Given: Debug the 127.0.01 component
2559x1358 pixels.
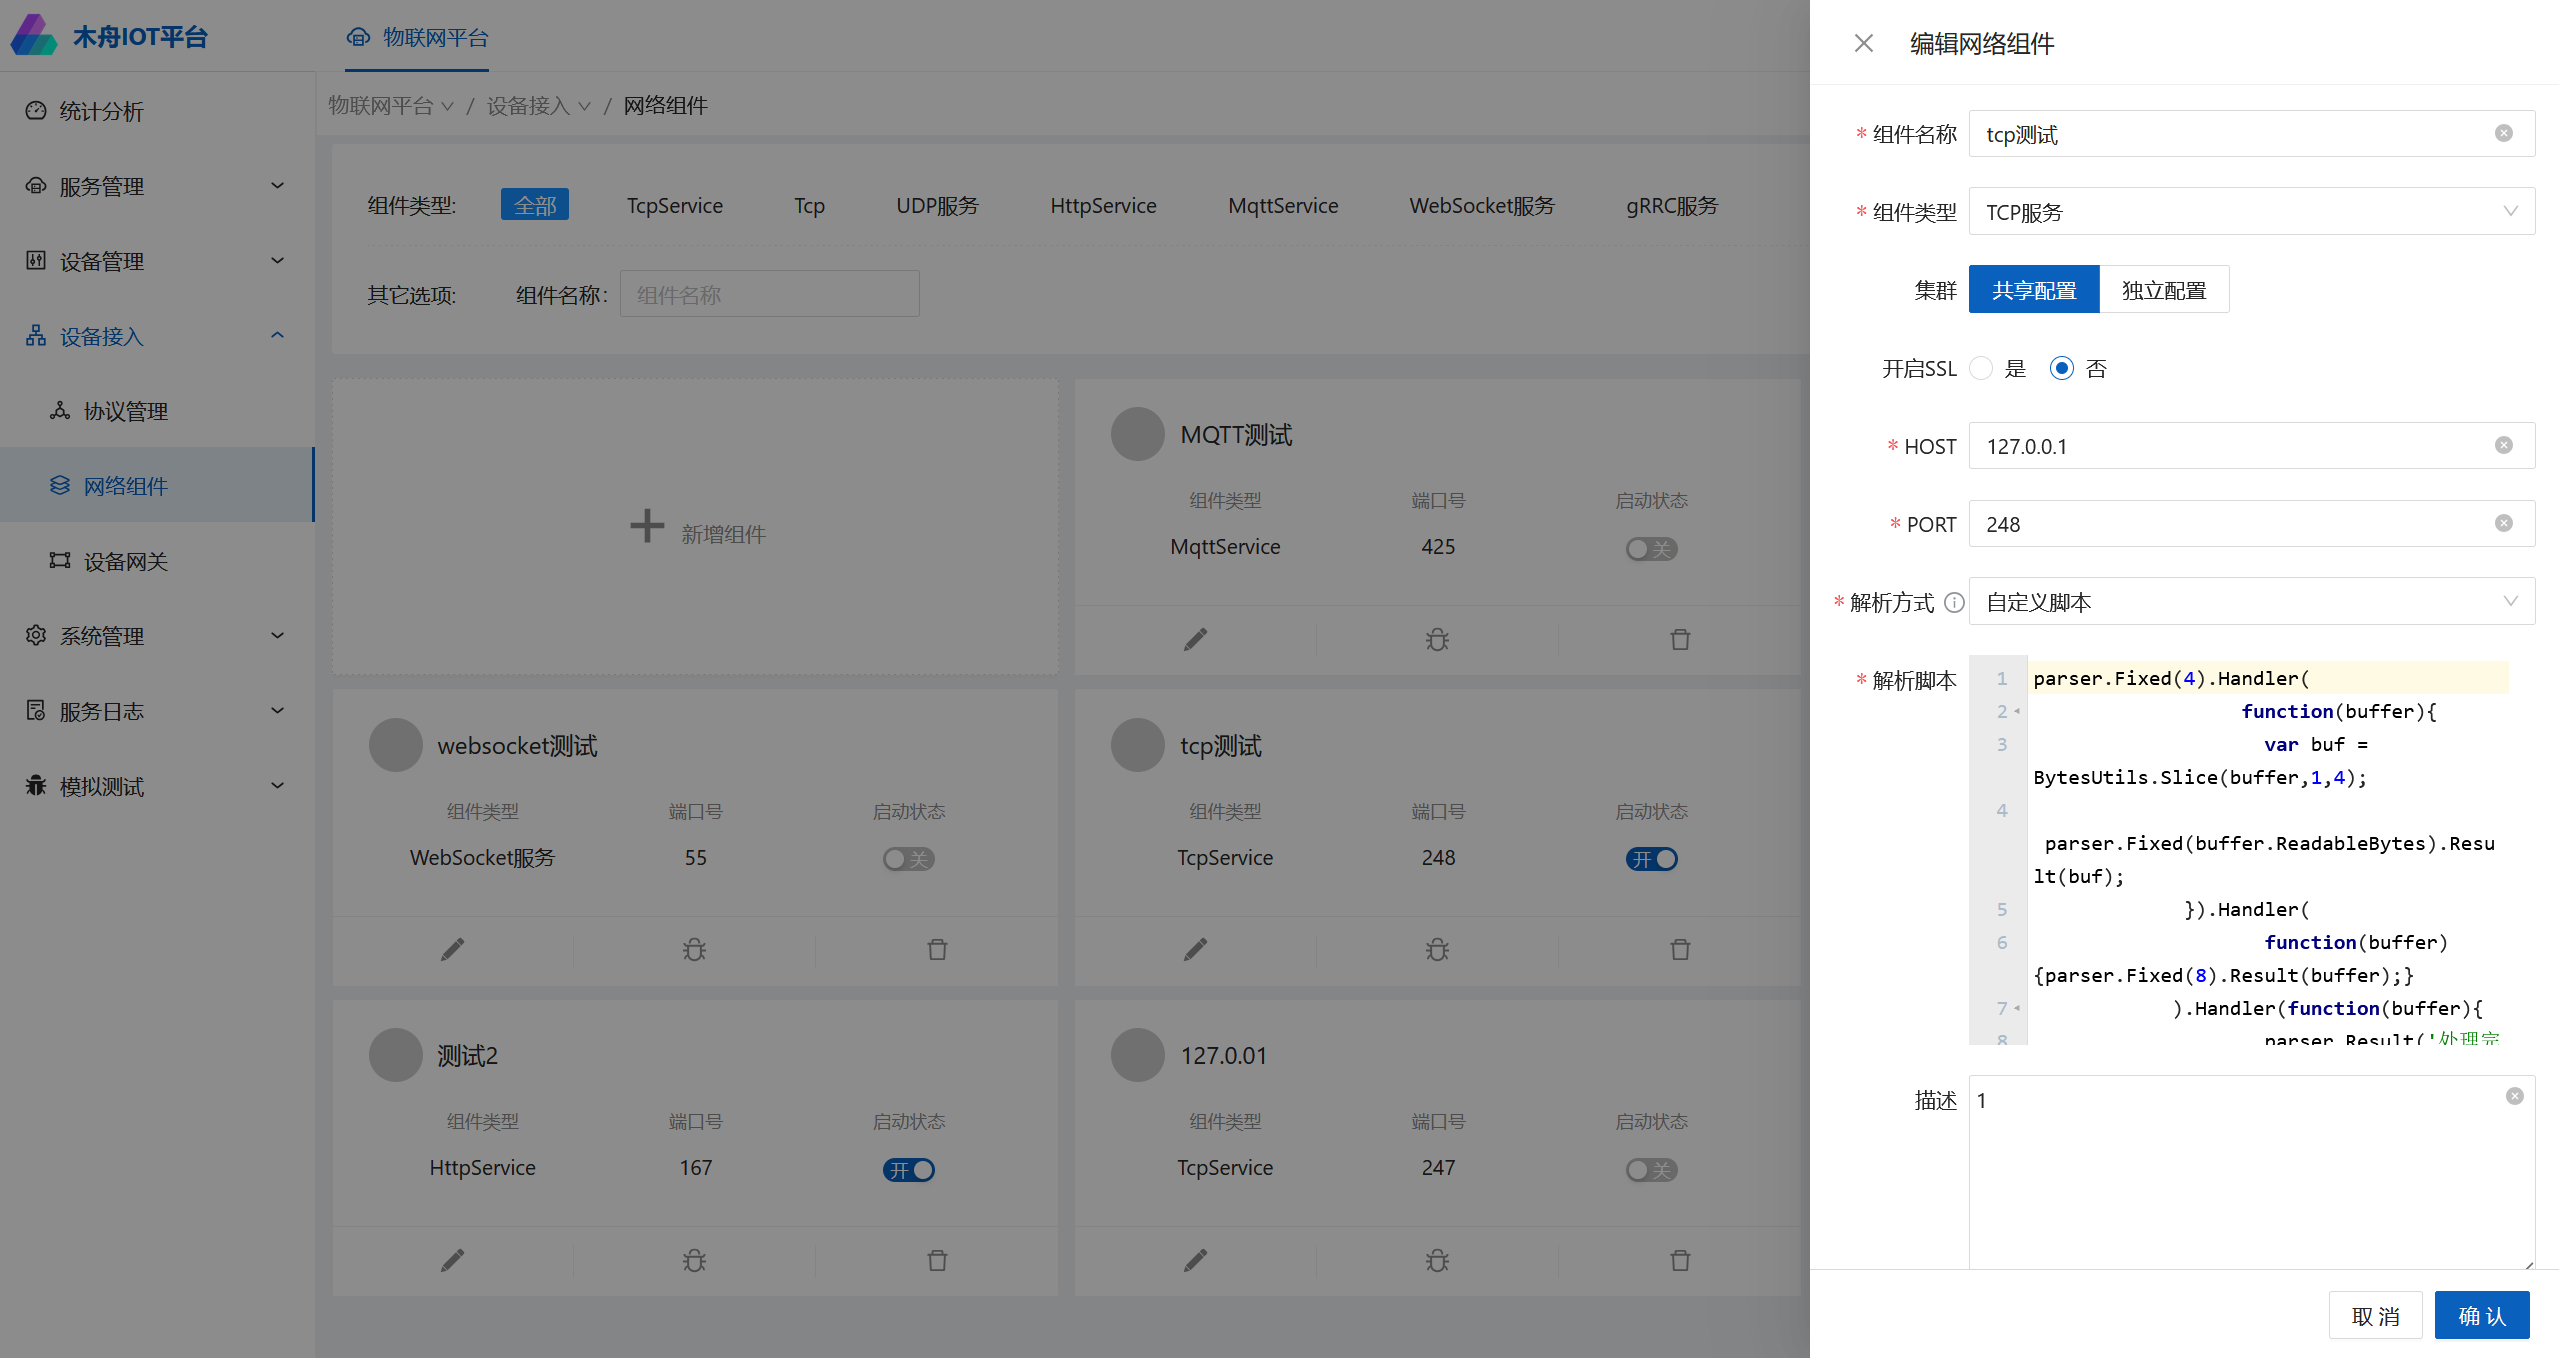Looking at the screenshot, I should 1437,1260.
